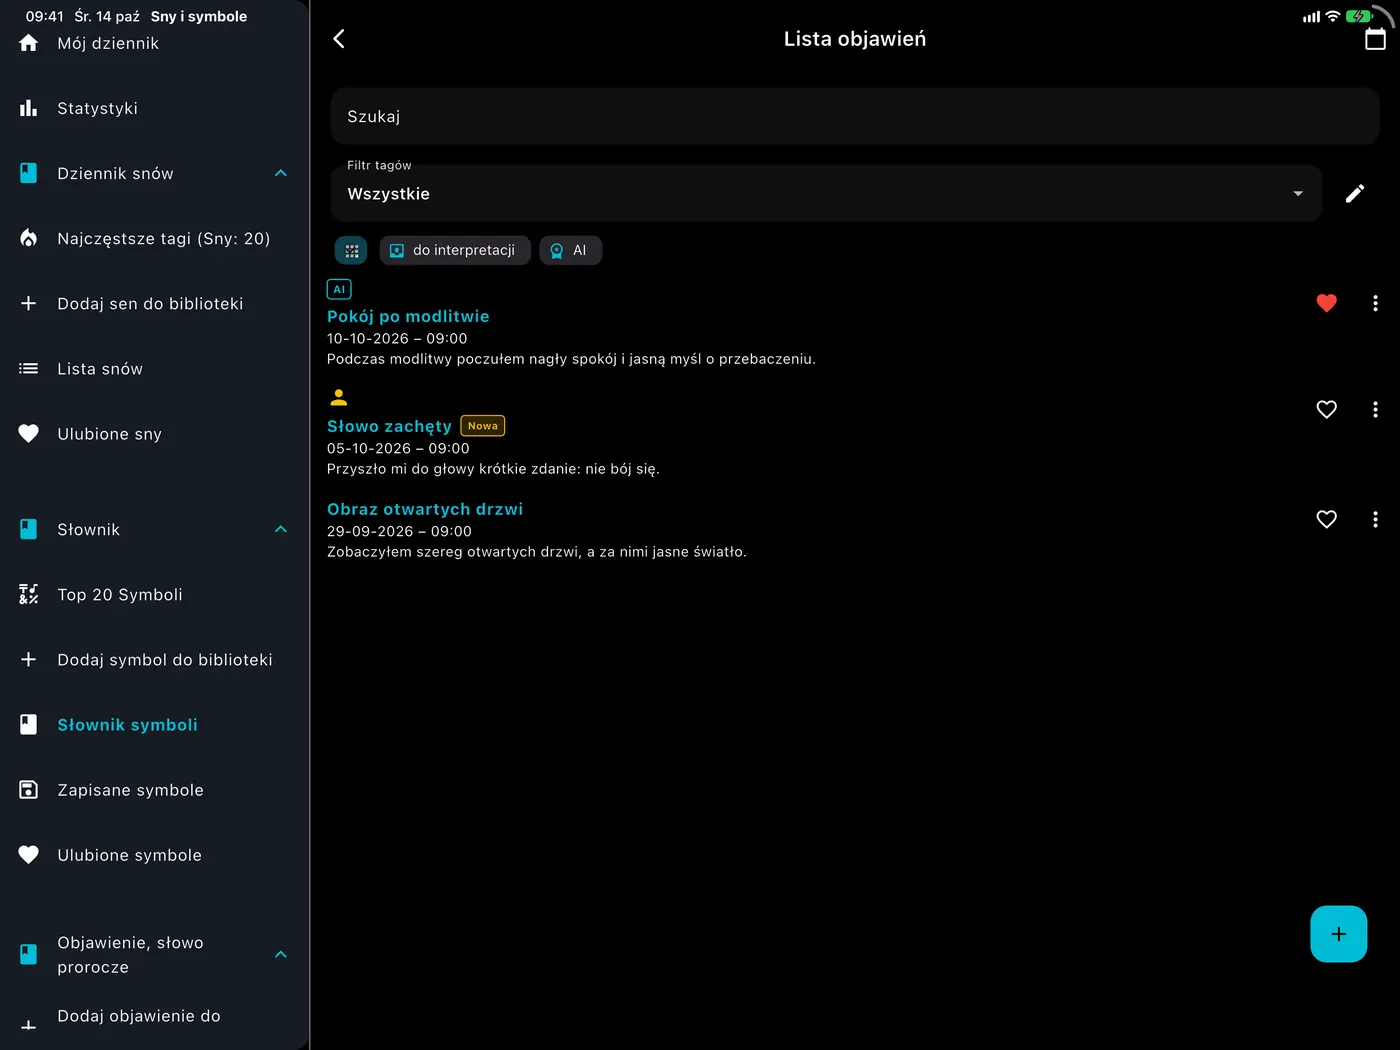Viewport: 1400px width, 1050px height.
Task: Favorite the Słowo zachęty entry
Action: [x=1326, y=409]
